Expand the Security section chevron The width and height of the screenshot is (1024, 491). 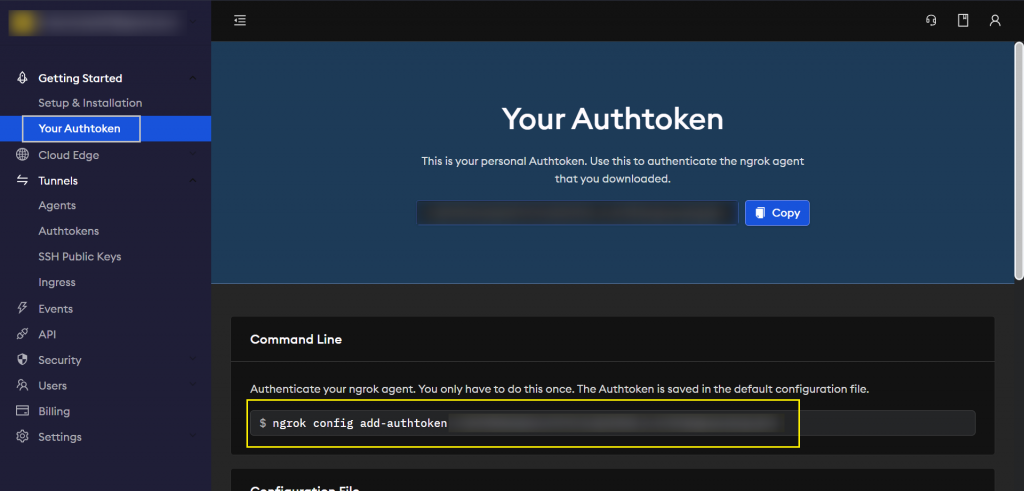pos(192,360)
